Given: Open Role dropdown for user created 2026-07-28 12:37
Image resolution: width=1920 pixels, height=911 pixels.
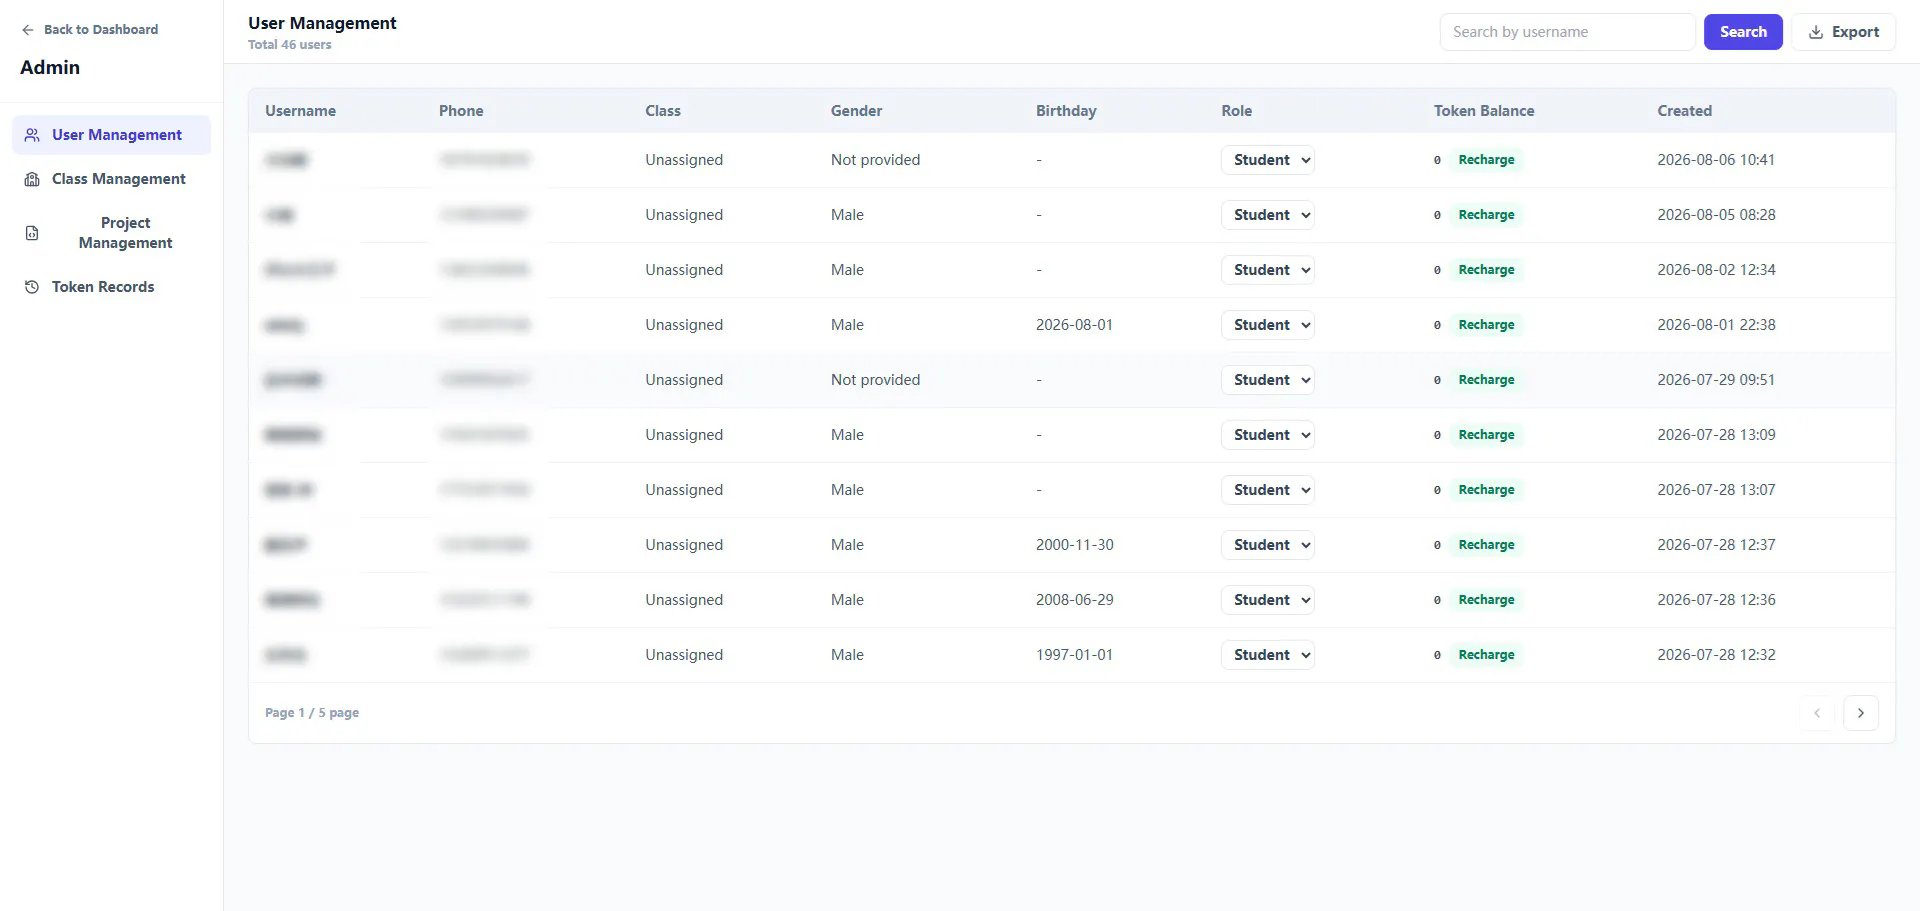Looking at the screenshot, I should tap(1267, 545).
